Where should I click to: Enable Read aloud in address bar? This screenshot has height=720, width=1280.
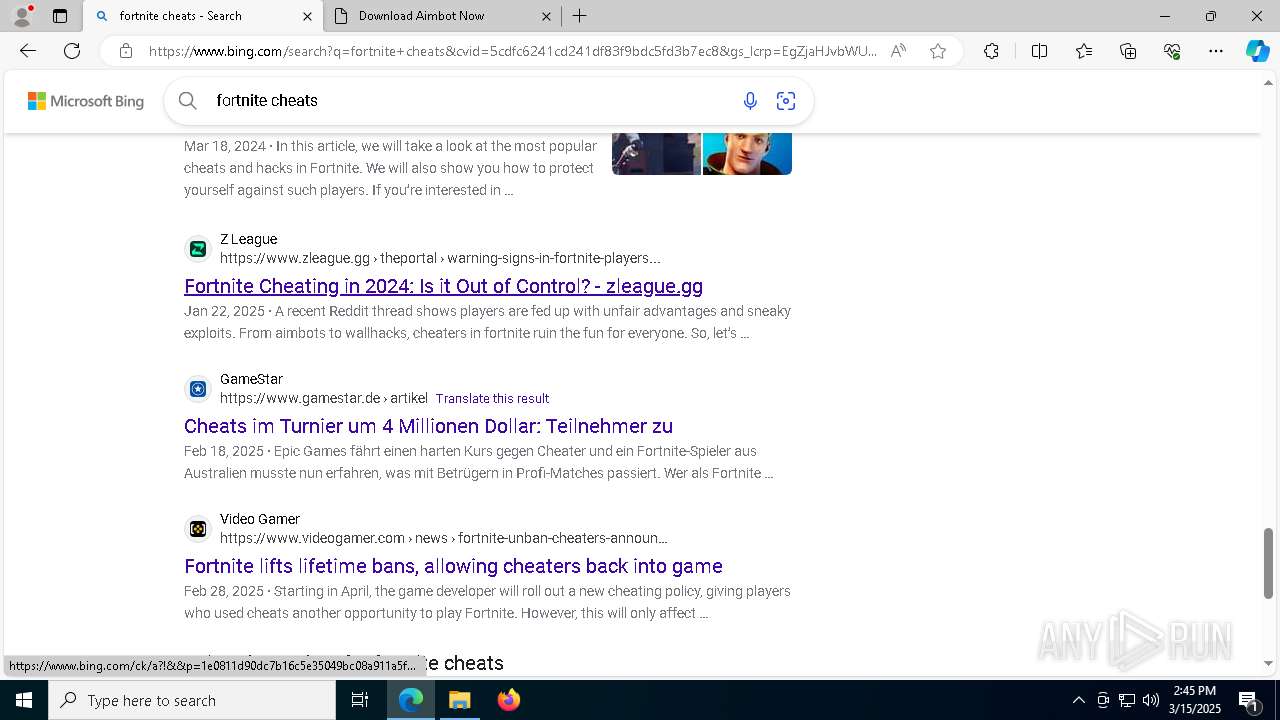pos(898,51)
